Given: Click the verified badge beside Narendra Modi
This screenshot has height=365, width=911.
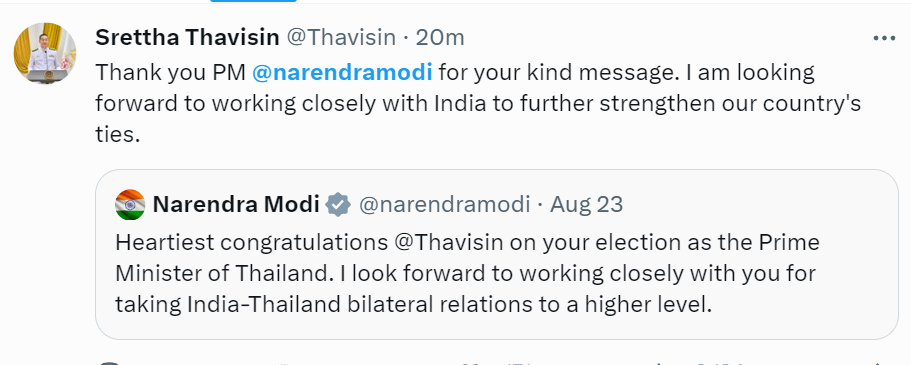Looking at the screenshot, I should point(338,205).
